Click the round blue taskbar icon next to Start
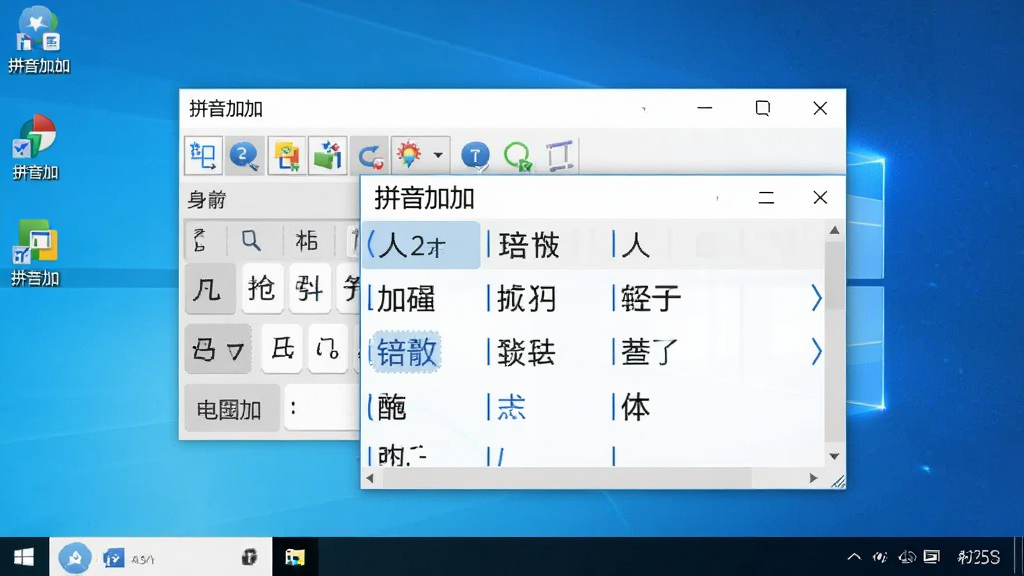1024x576 pixels. [74, 558]
